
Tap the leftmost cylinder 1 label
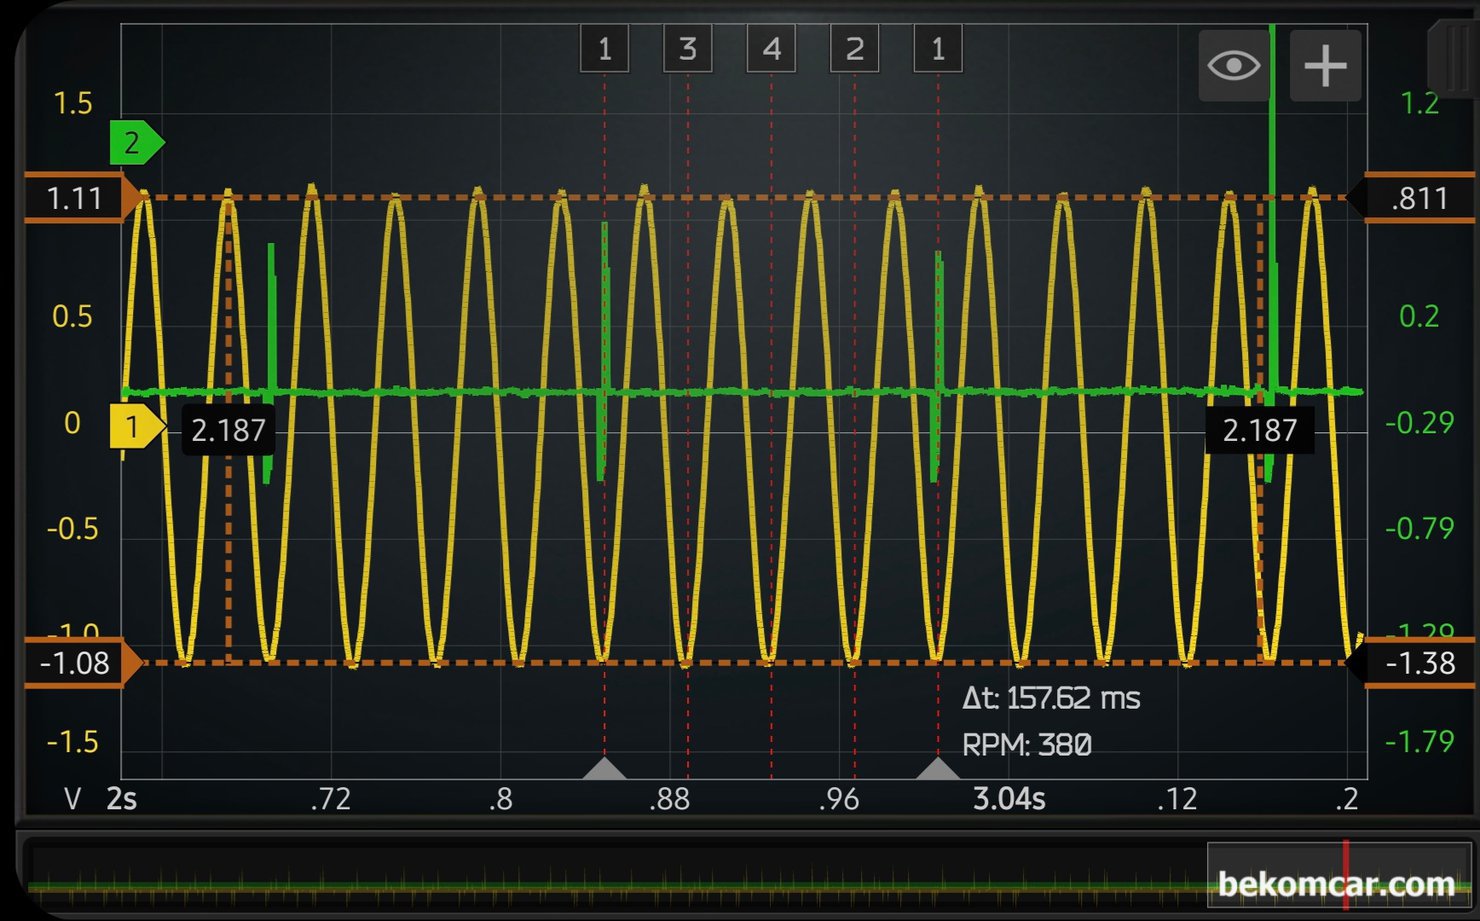pyautogui.click(x=604, y=49)
